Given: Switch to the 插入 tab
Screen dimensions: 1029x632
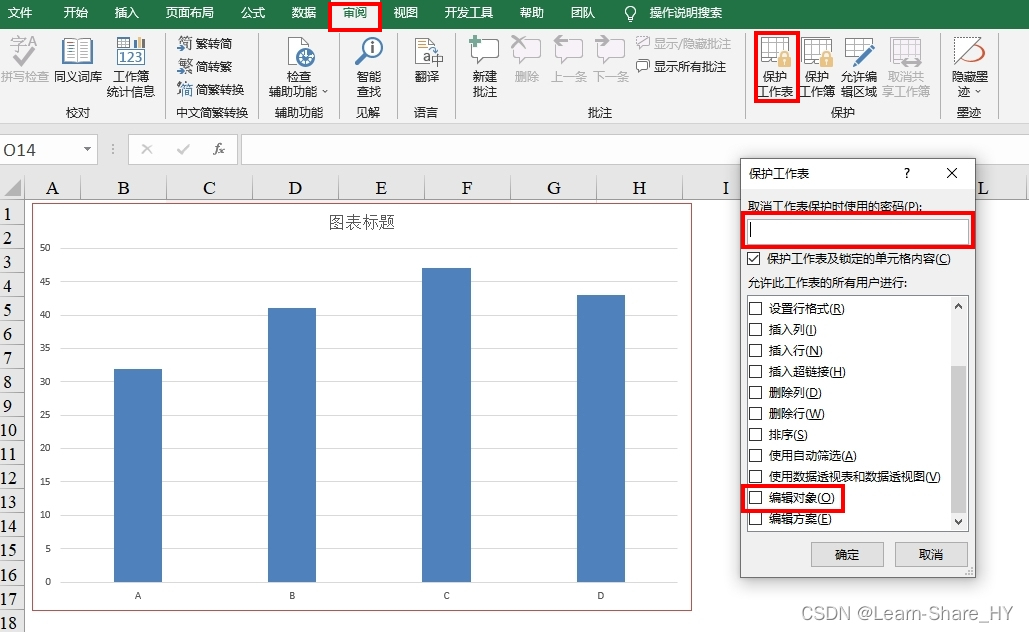Looking at the screenshot, I should pos(127,12).
